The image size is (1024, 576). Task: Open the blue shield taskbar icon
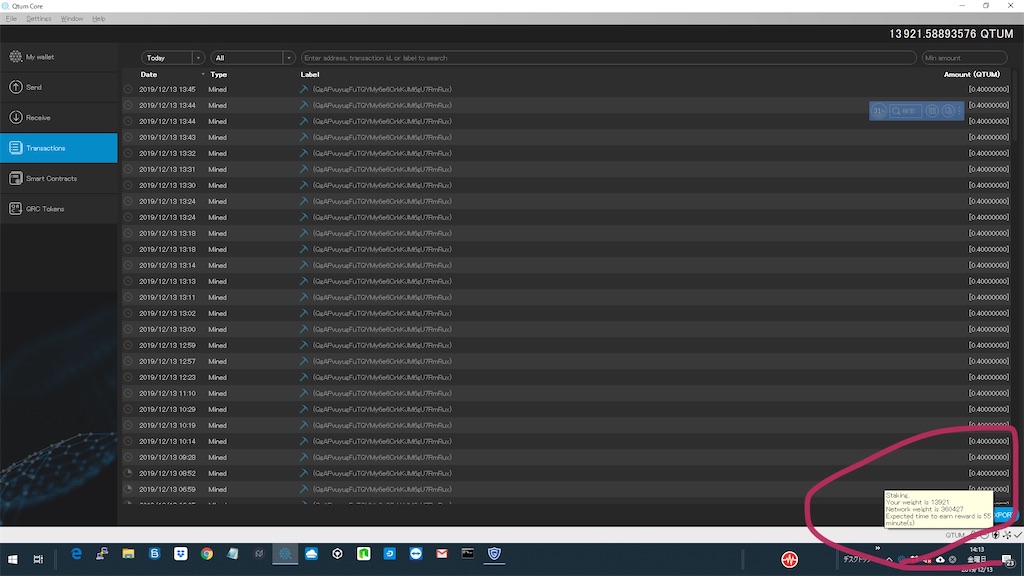[494, 554]
